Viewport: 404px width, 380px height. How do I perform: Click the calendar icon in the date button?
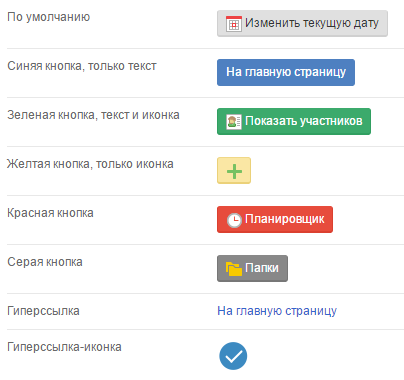coord(234,24)
